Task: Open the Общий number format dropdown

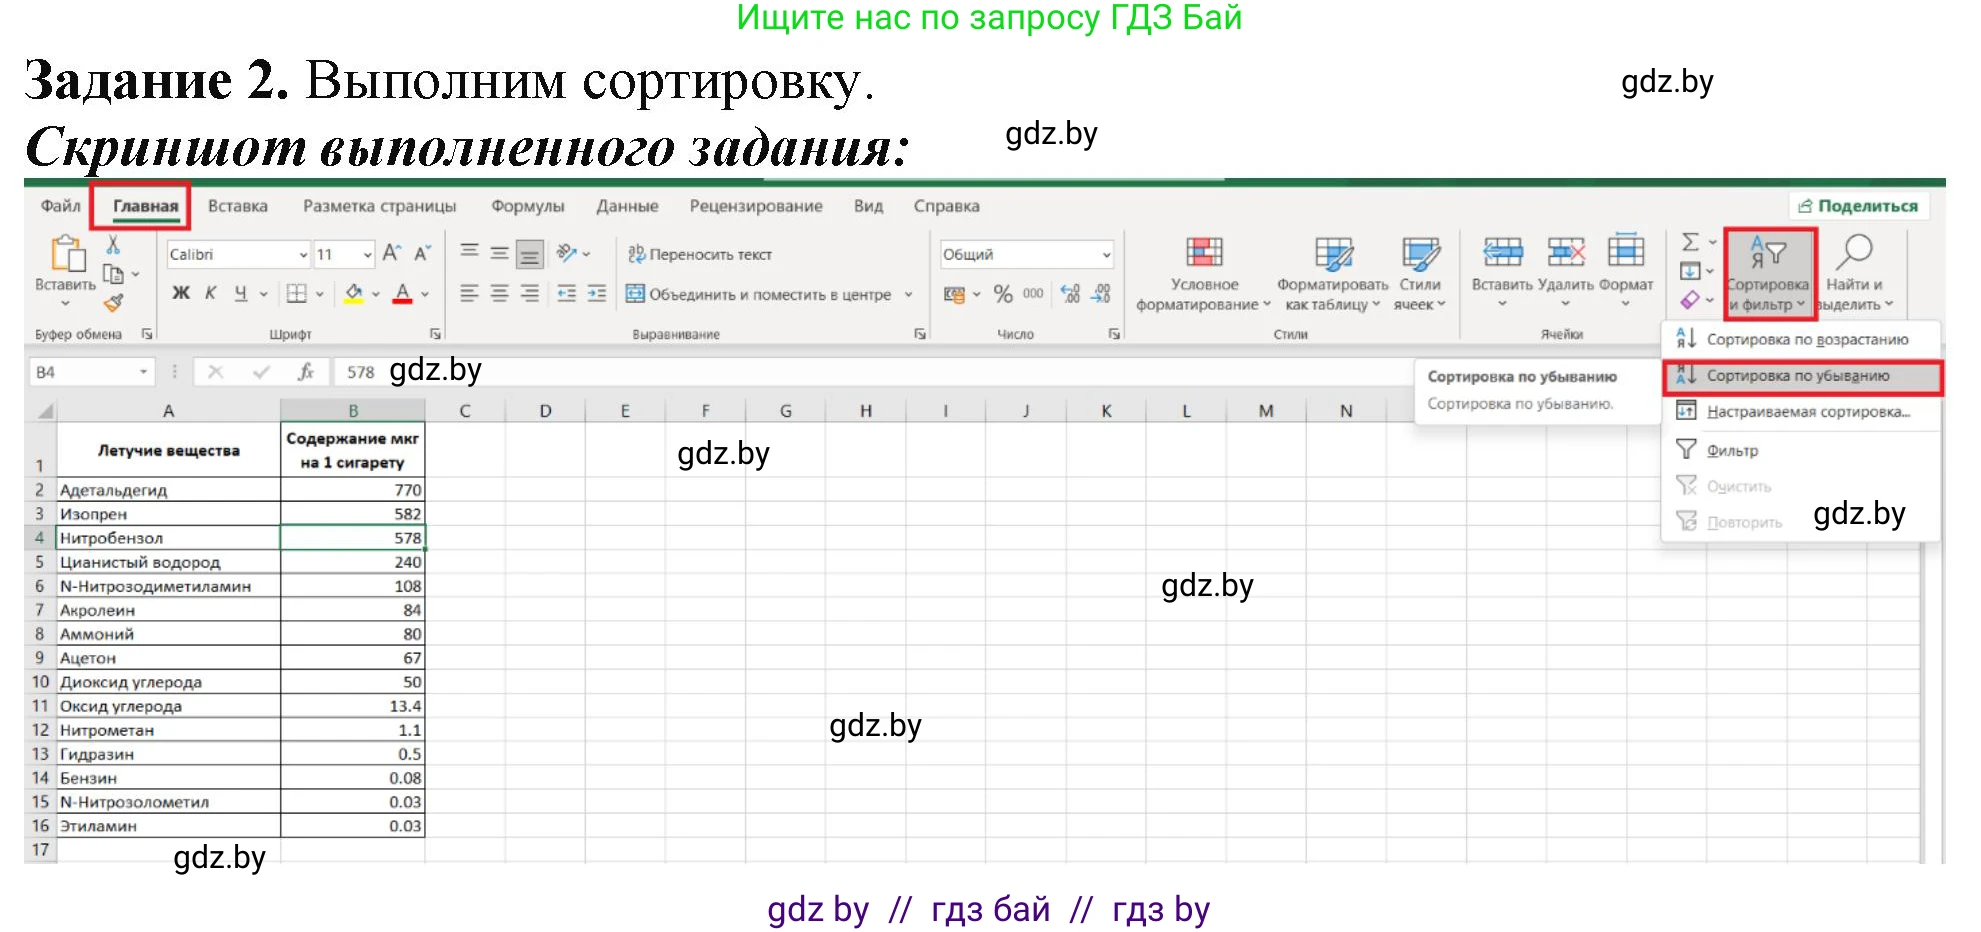Action: point(1105,254)
